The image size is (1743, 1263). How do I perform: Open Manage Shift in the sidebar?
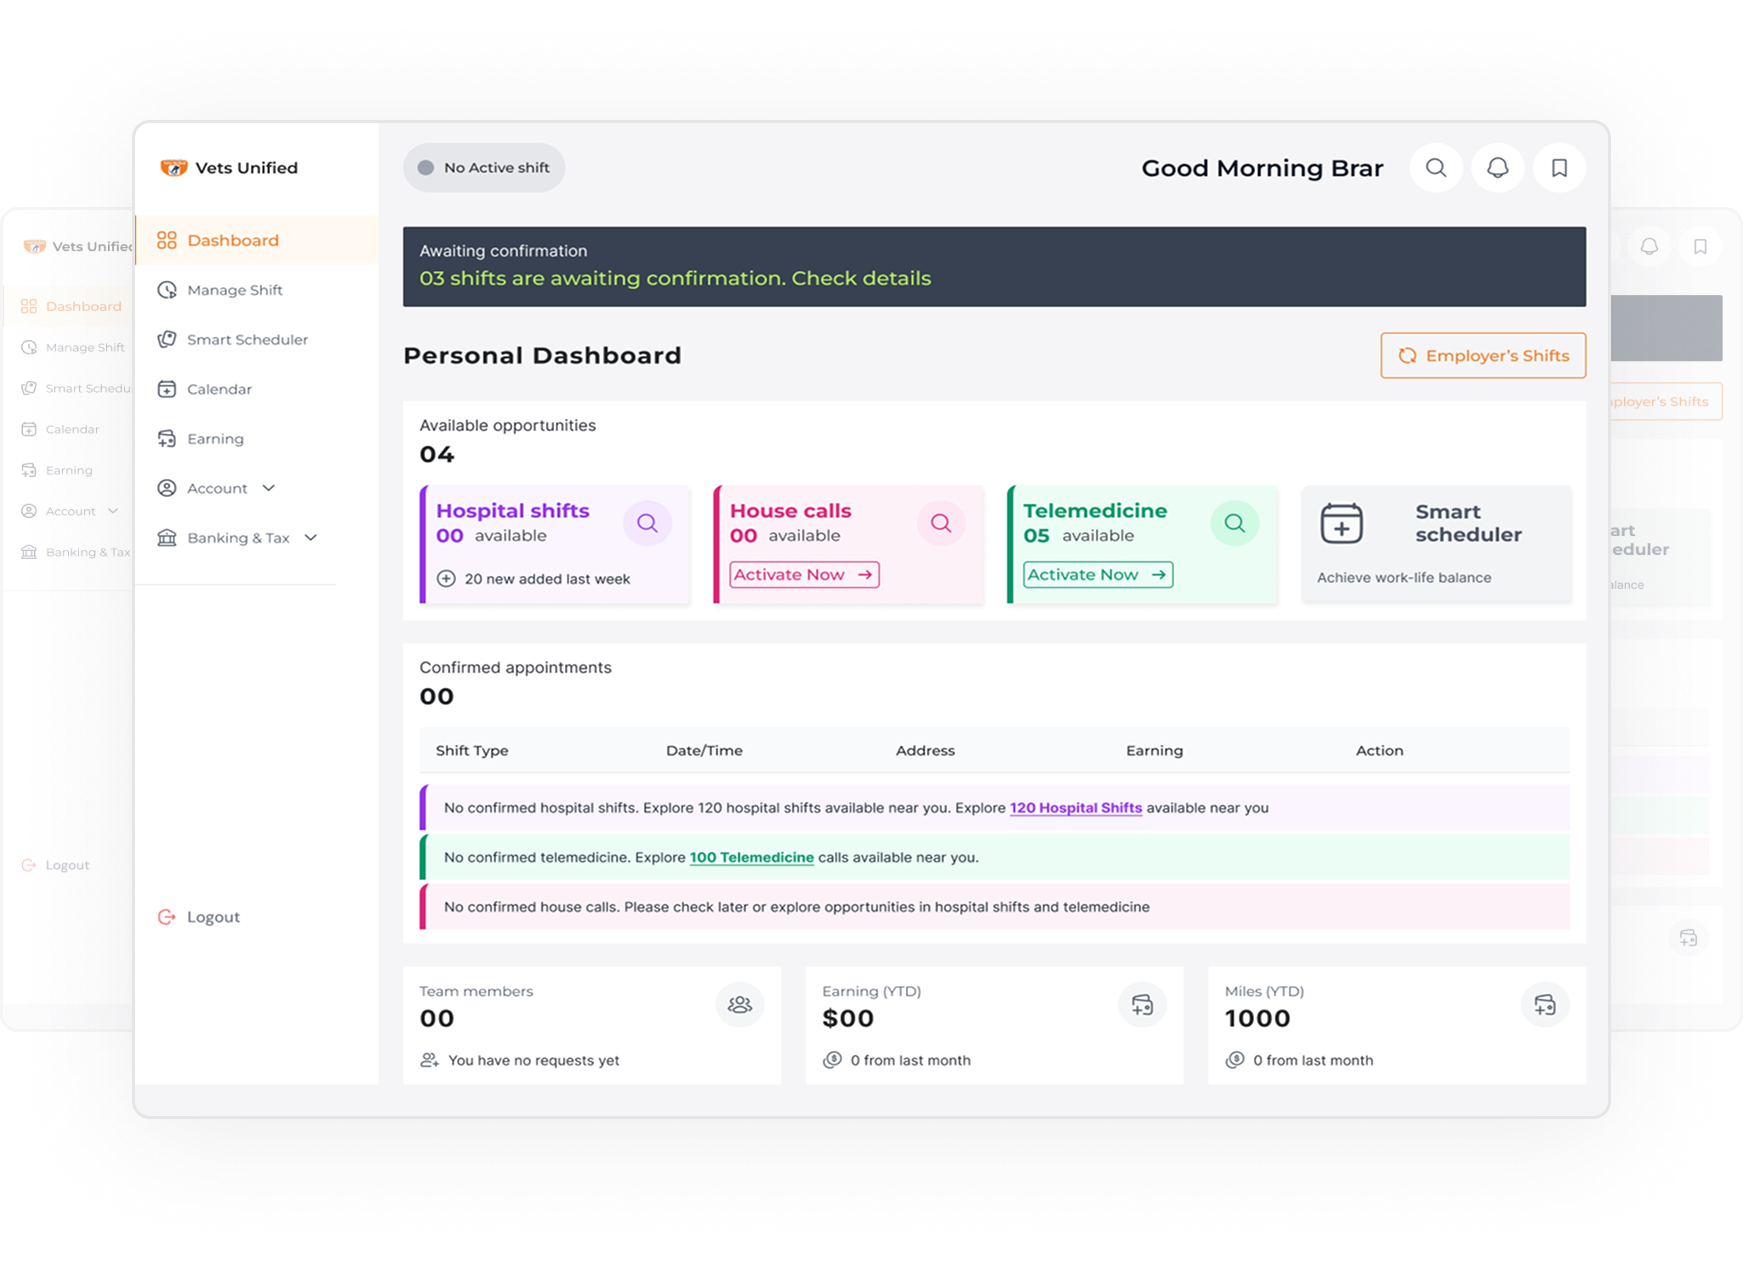click(x=234, y=290)
